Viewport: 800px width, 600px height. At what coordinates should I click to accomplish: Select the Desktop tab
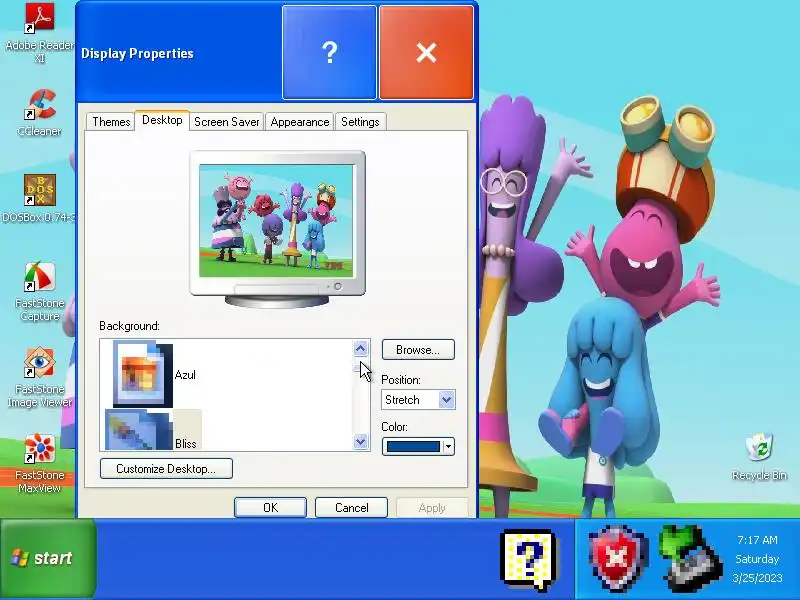coord(162,120)
